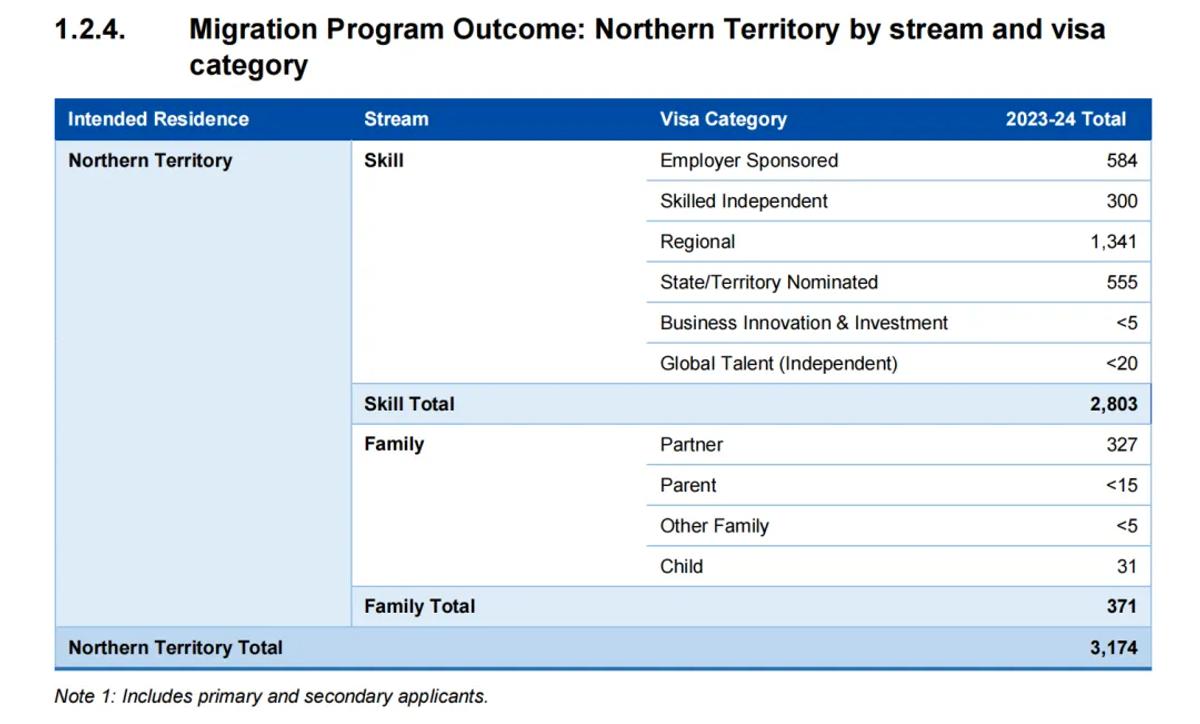This screenshot has height=724, width=1200.
Task: Click the section heading '1.2.4.' number
Action: (90, 29)
